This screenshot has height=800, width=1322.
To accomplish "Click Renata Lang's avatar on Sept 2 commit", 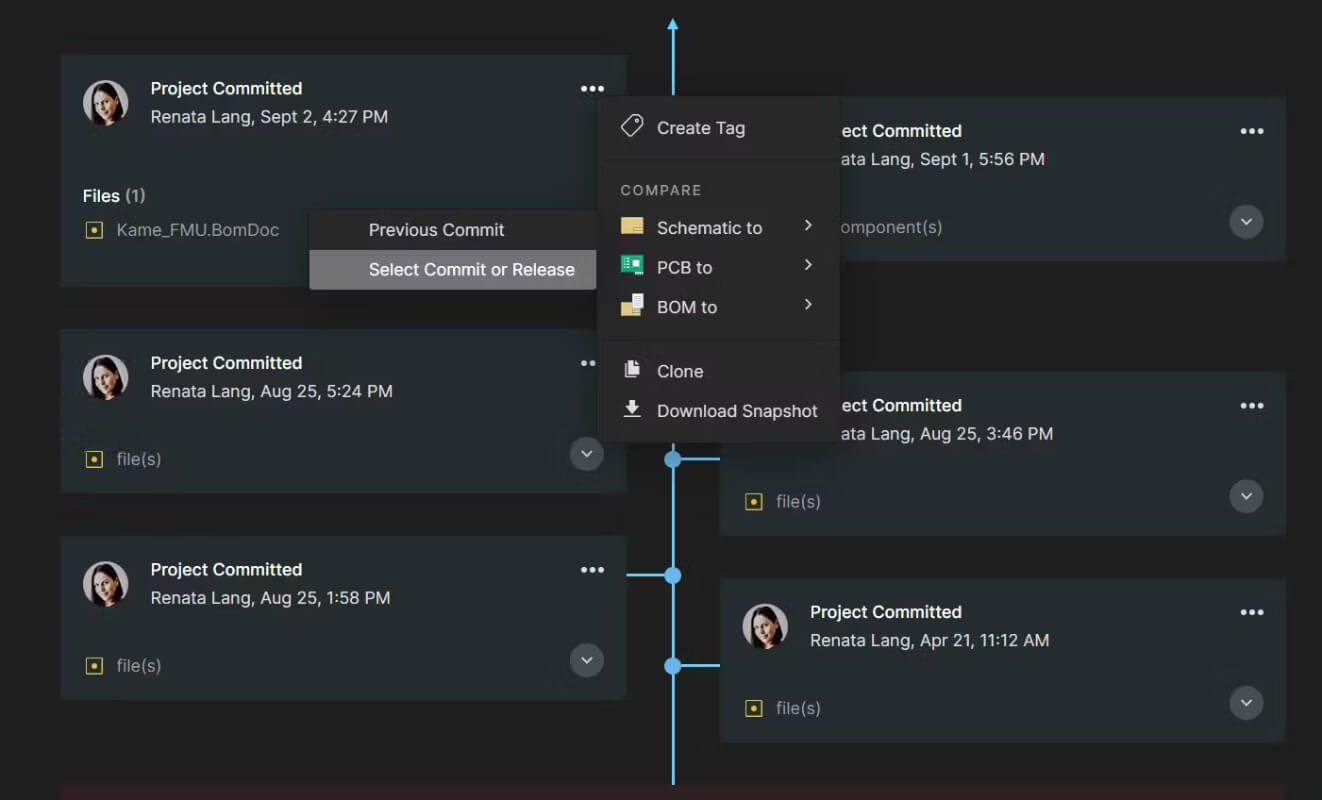I will 105,103.
